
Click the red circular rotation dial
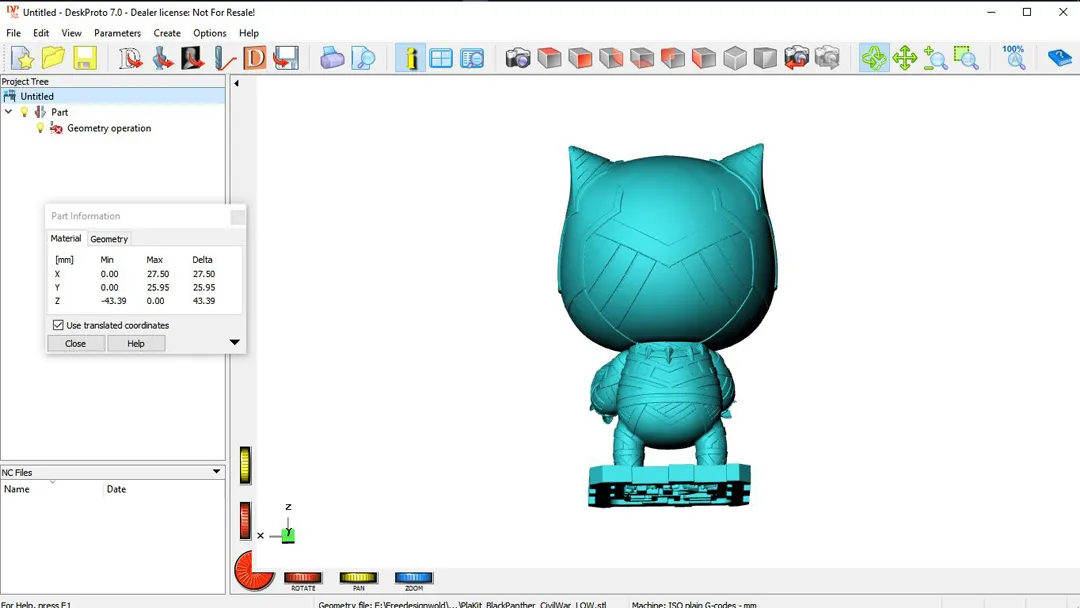coord(253,571)
